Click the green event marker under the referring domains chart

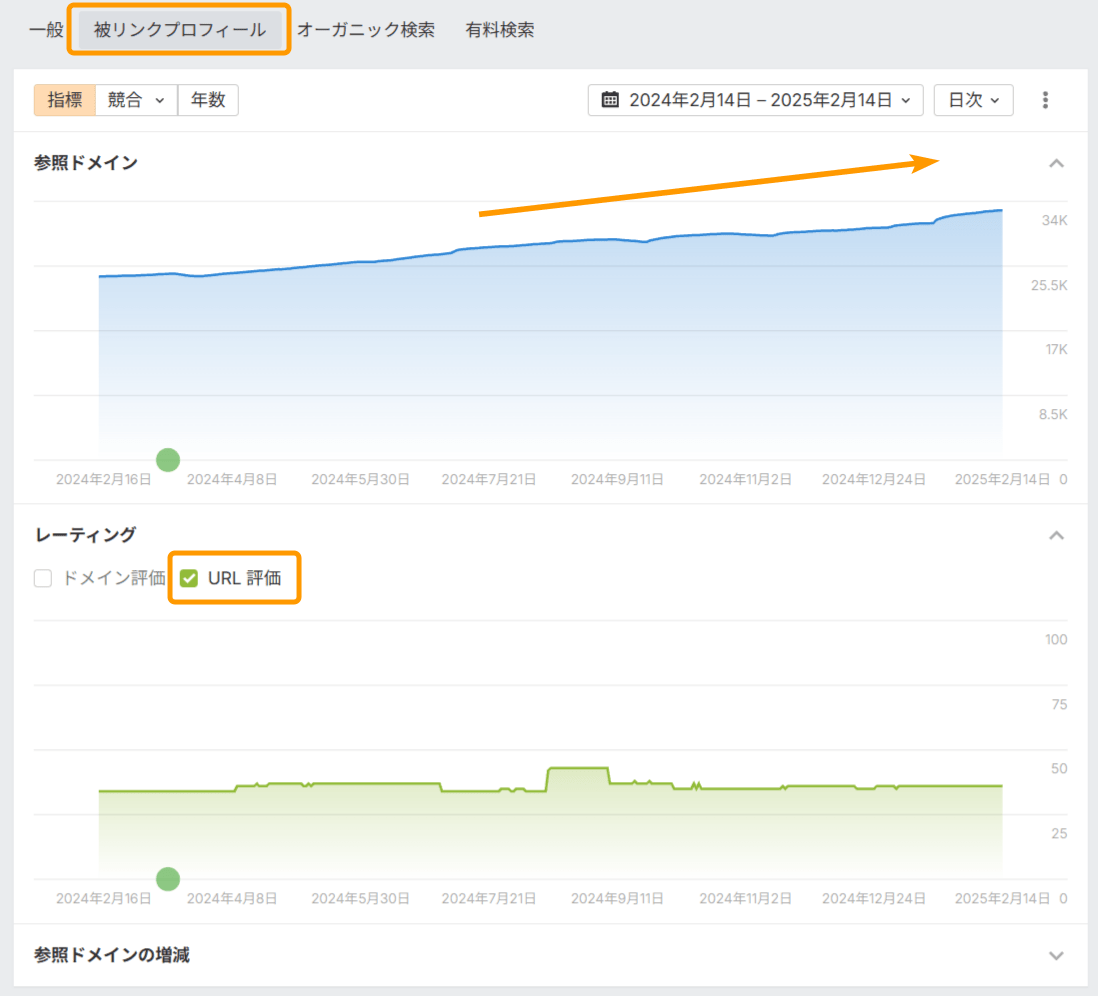[168, 460]
